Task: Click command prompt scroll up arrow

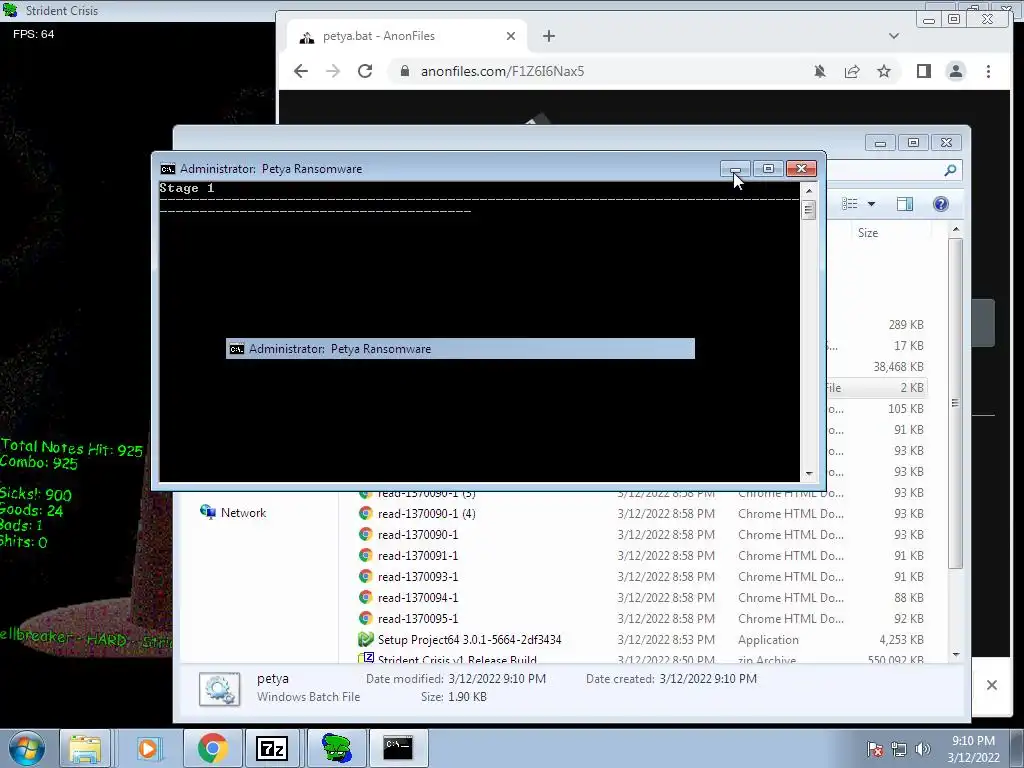Action: click(x=808, y=191)
